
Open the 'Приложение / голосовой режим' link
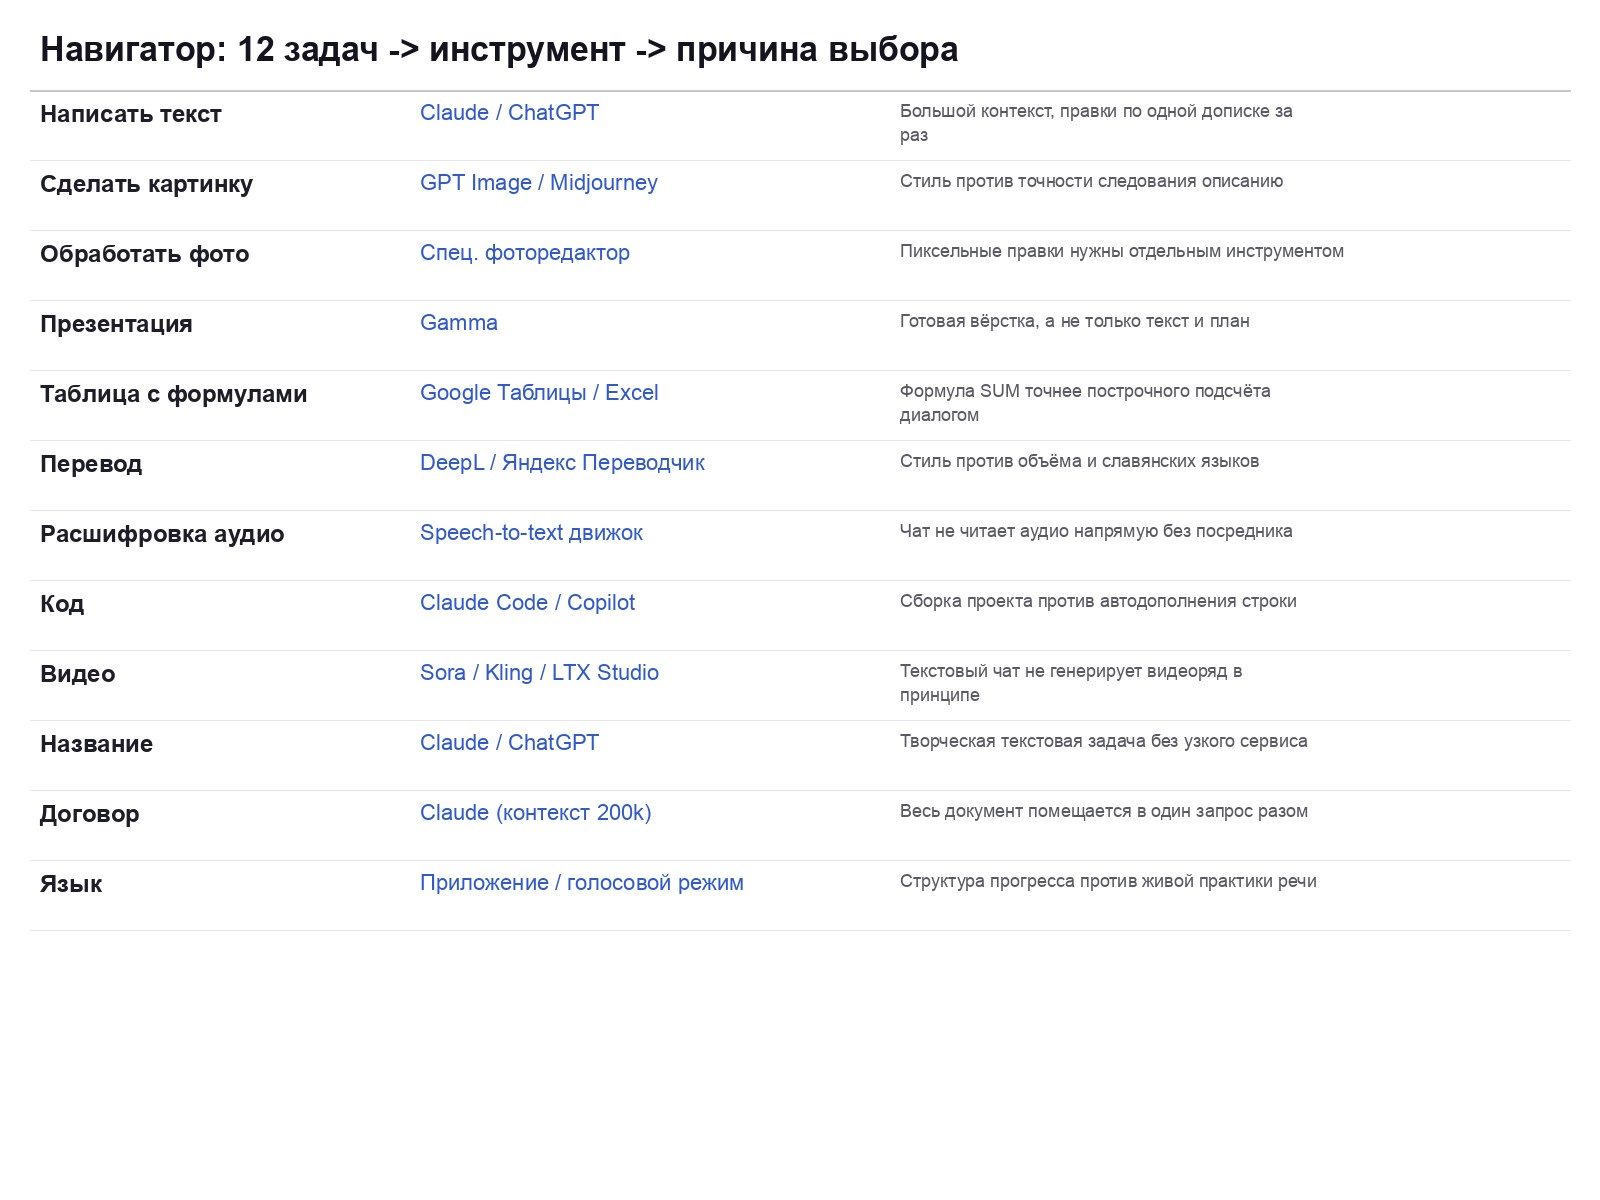pyautogui.click(x=582, y=883)
